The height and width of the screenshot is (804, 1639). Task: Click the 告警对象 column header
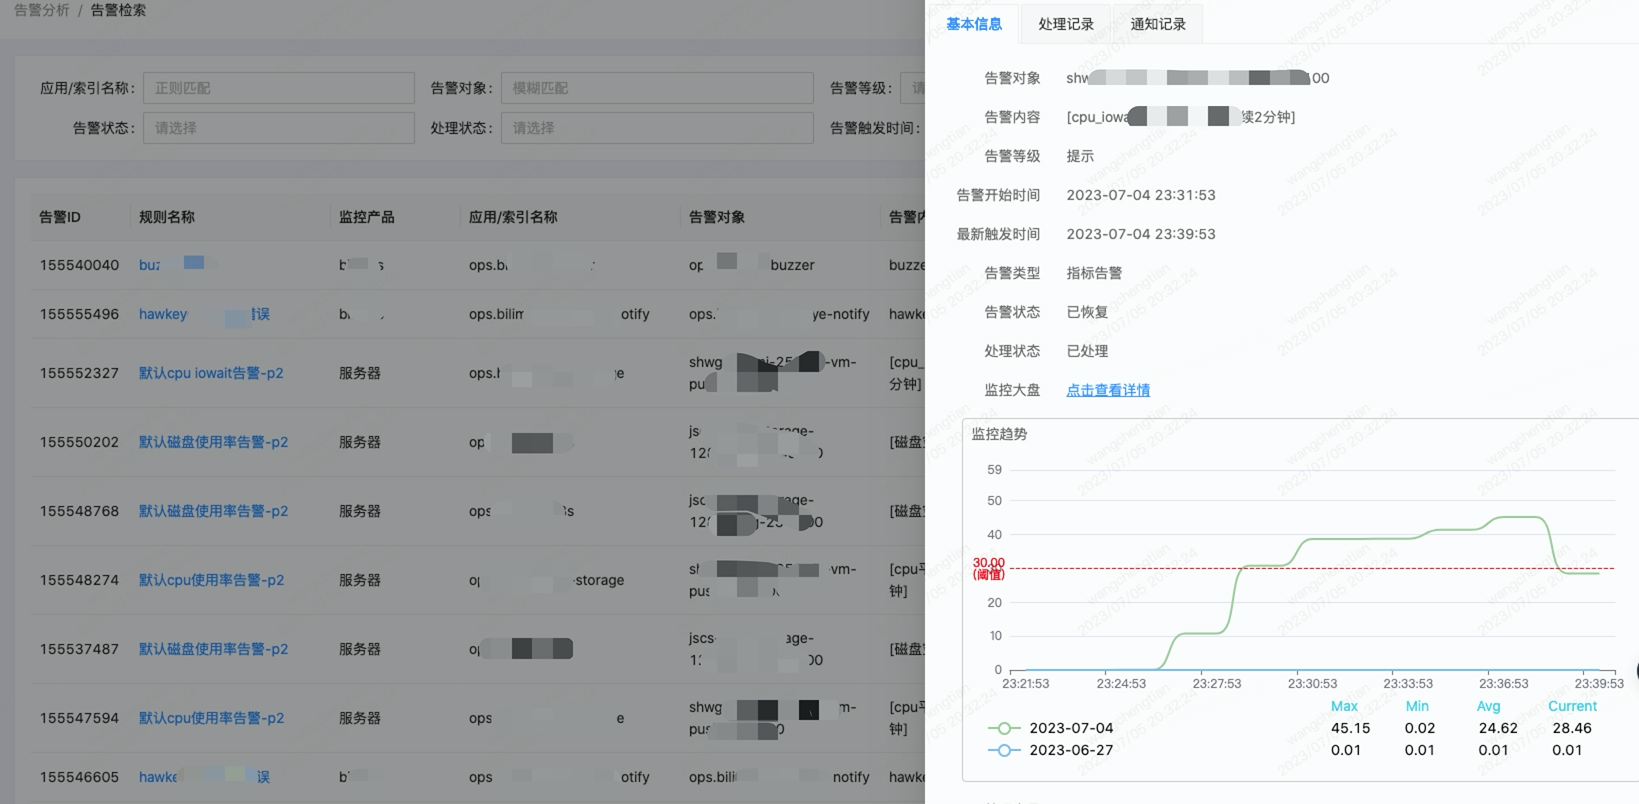(716, 217)
